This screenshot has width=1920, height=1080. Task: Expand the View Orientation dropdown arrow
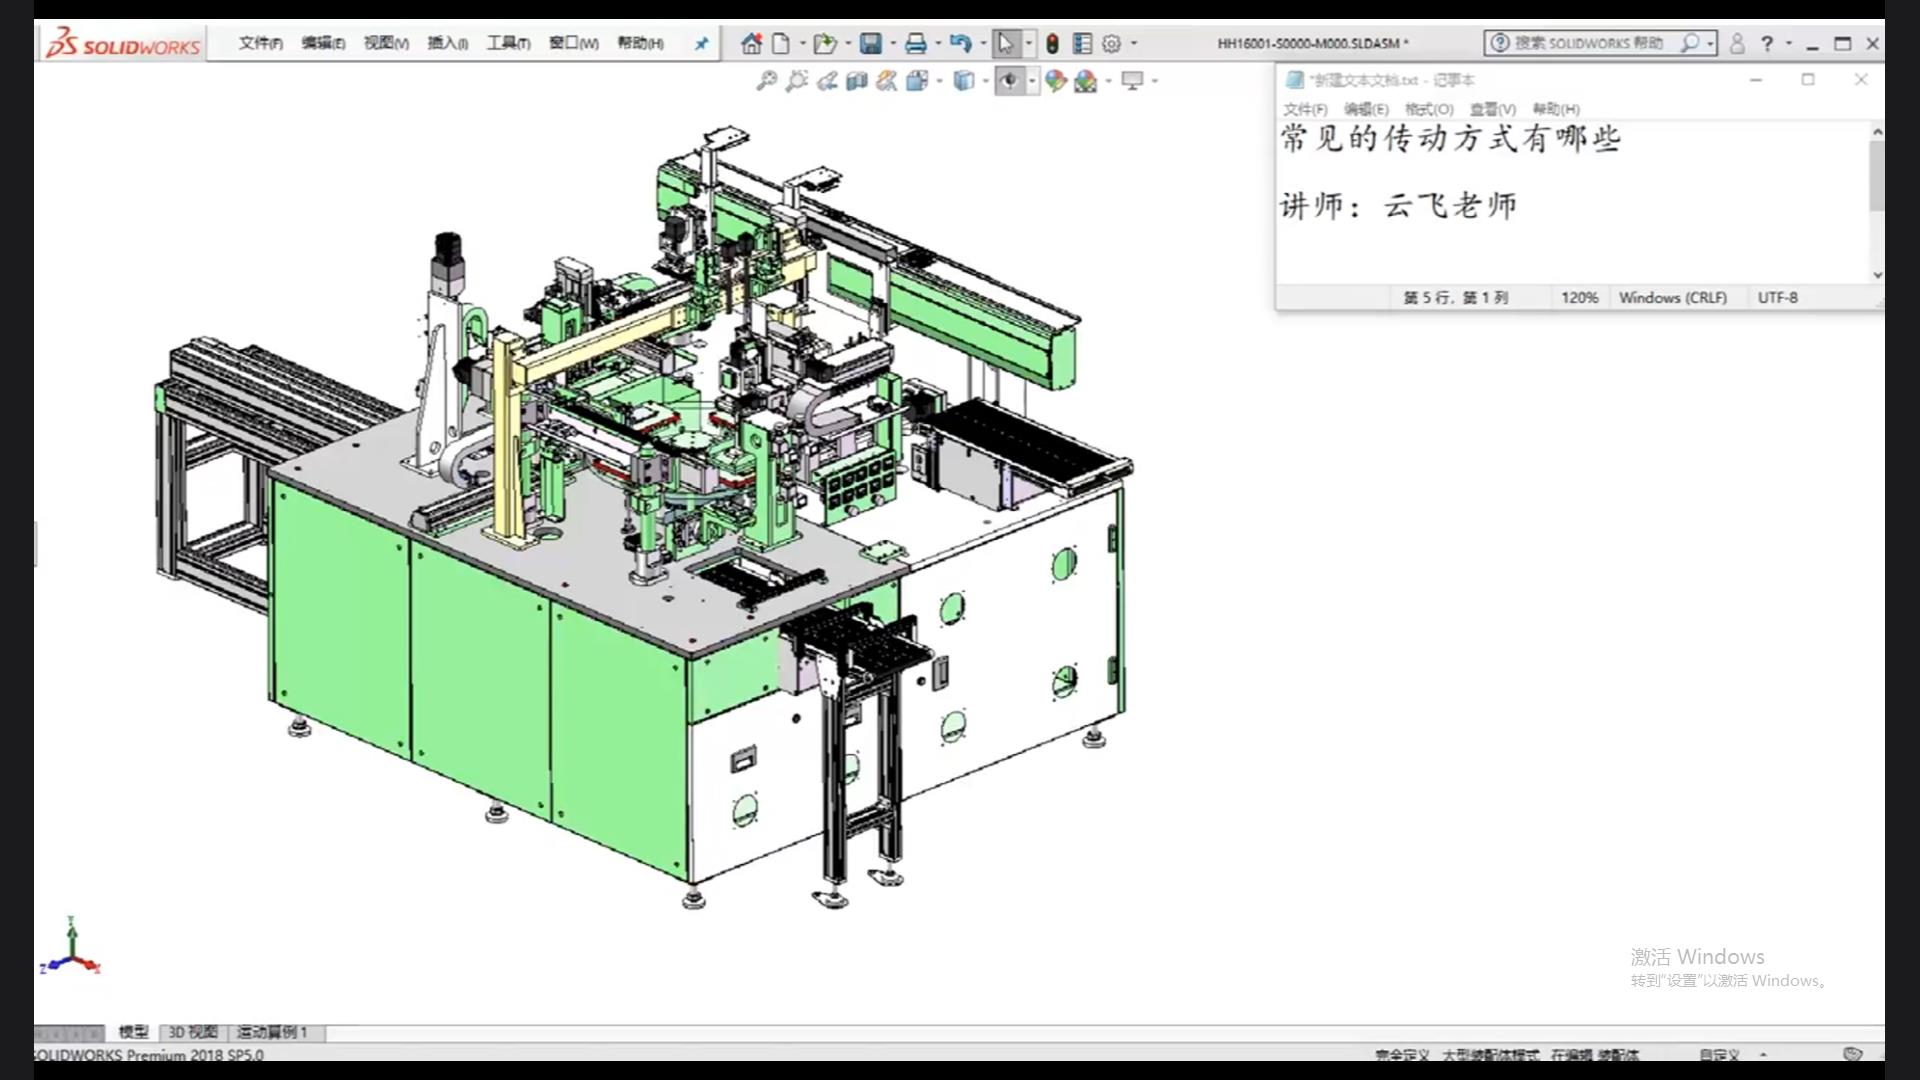click(x=939, y=81)
